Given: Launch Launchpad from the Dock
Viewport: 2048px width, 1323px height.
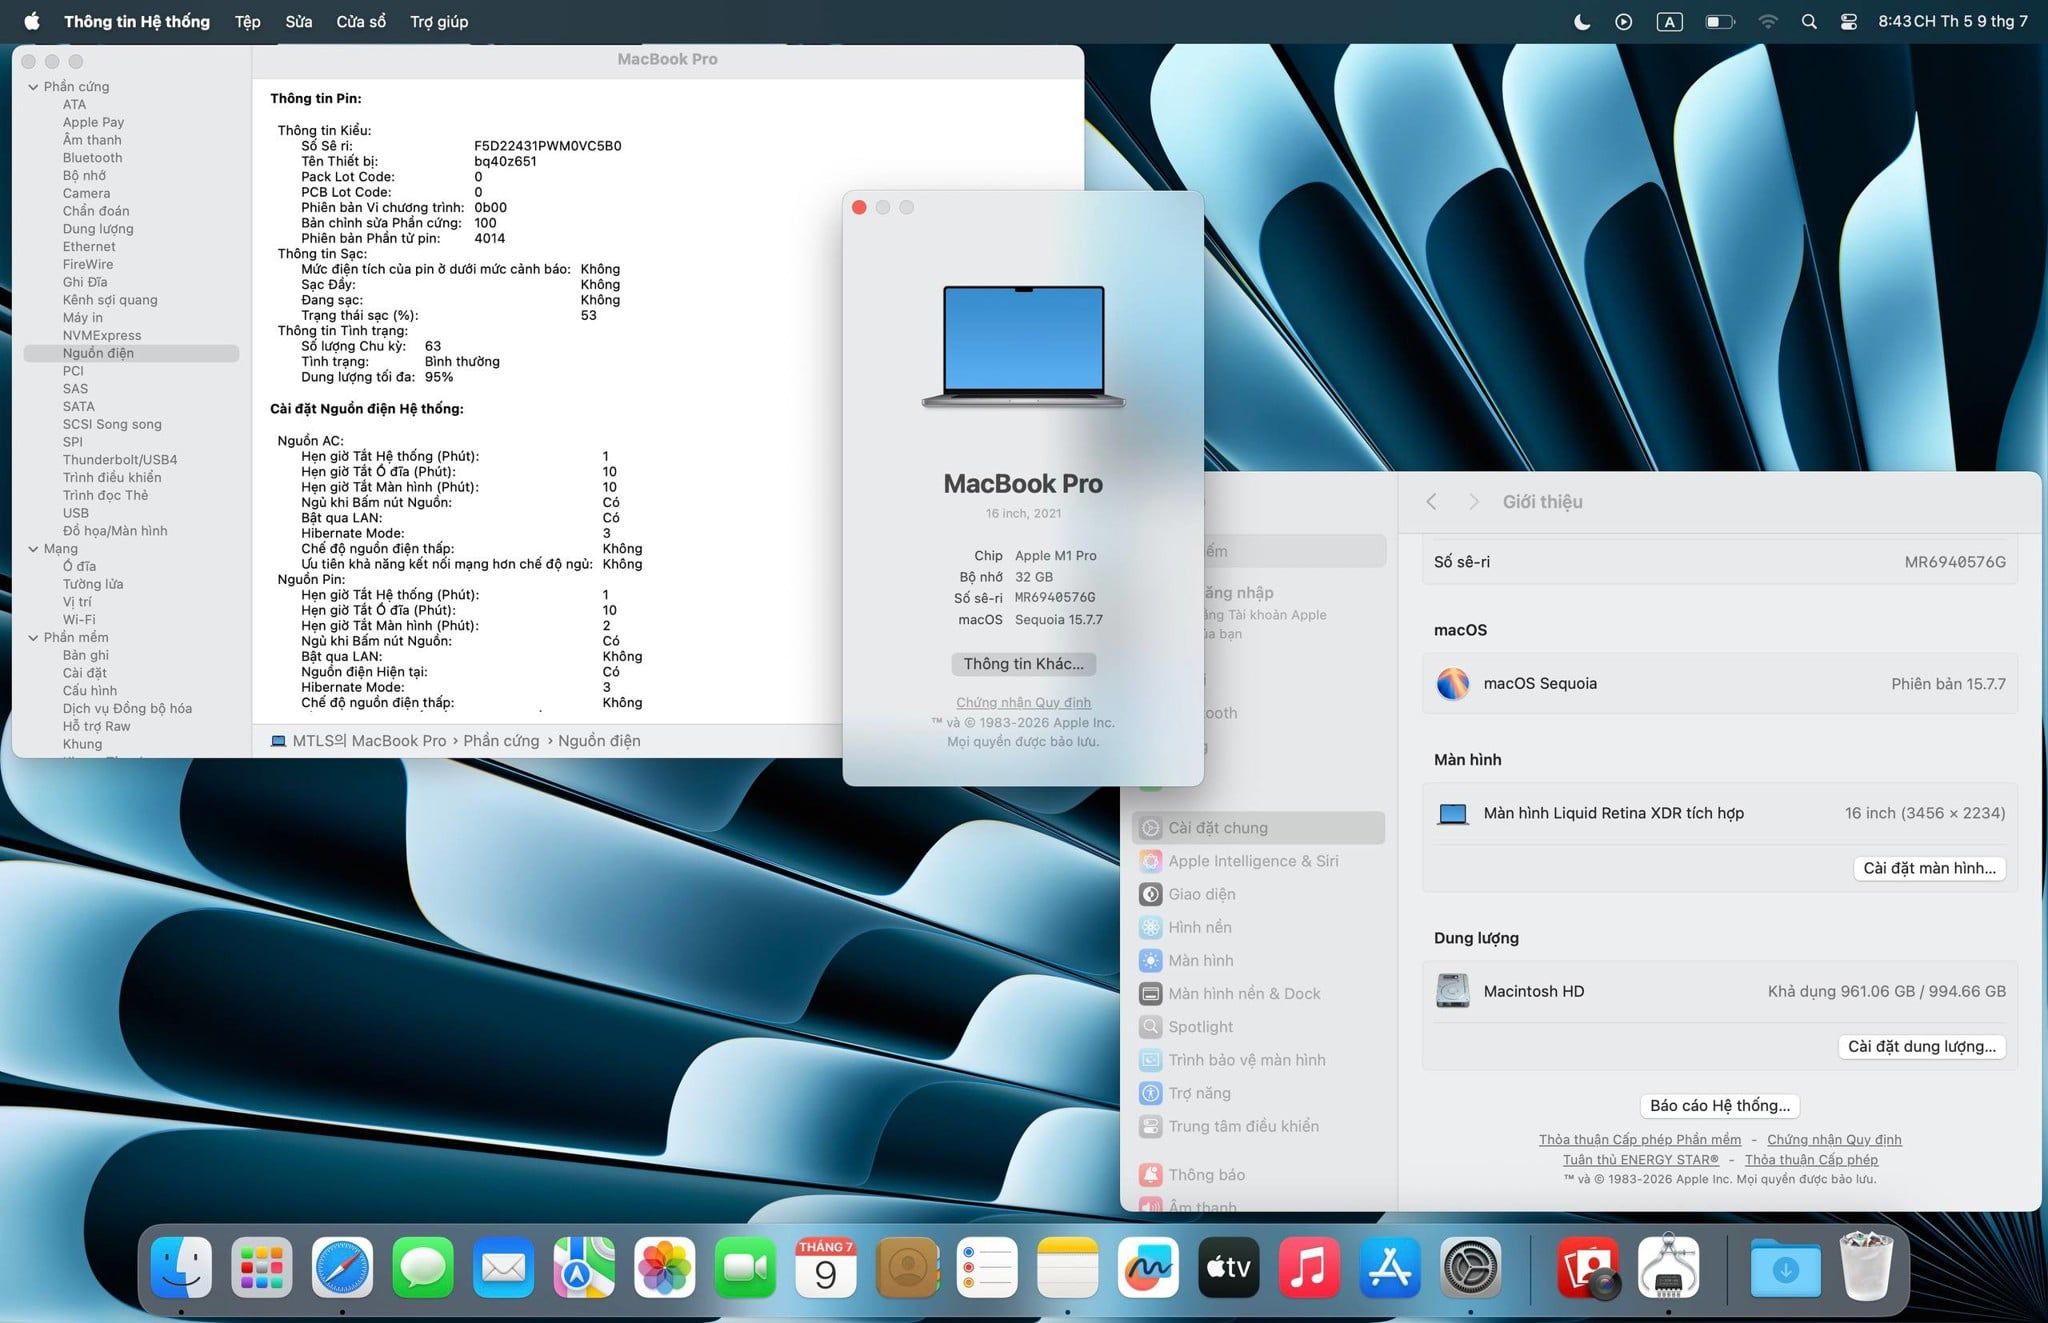Looking at the screenshot, I should point(262,1267).
